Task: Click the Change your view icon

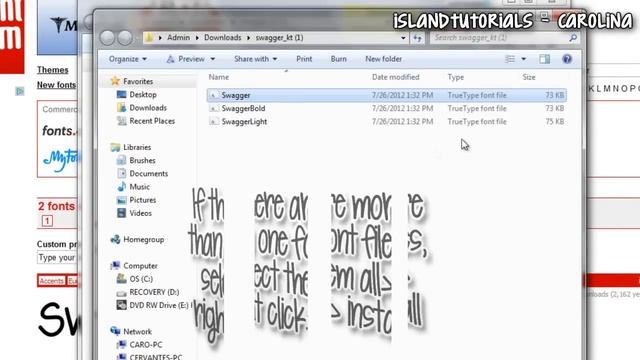Action: click(510, 59)
